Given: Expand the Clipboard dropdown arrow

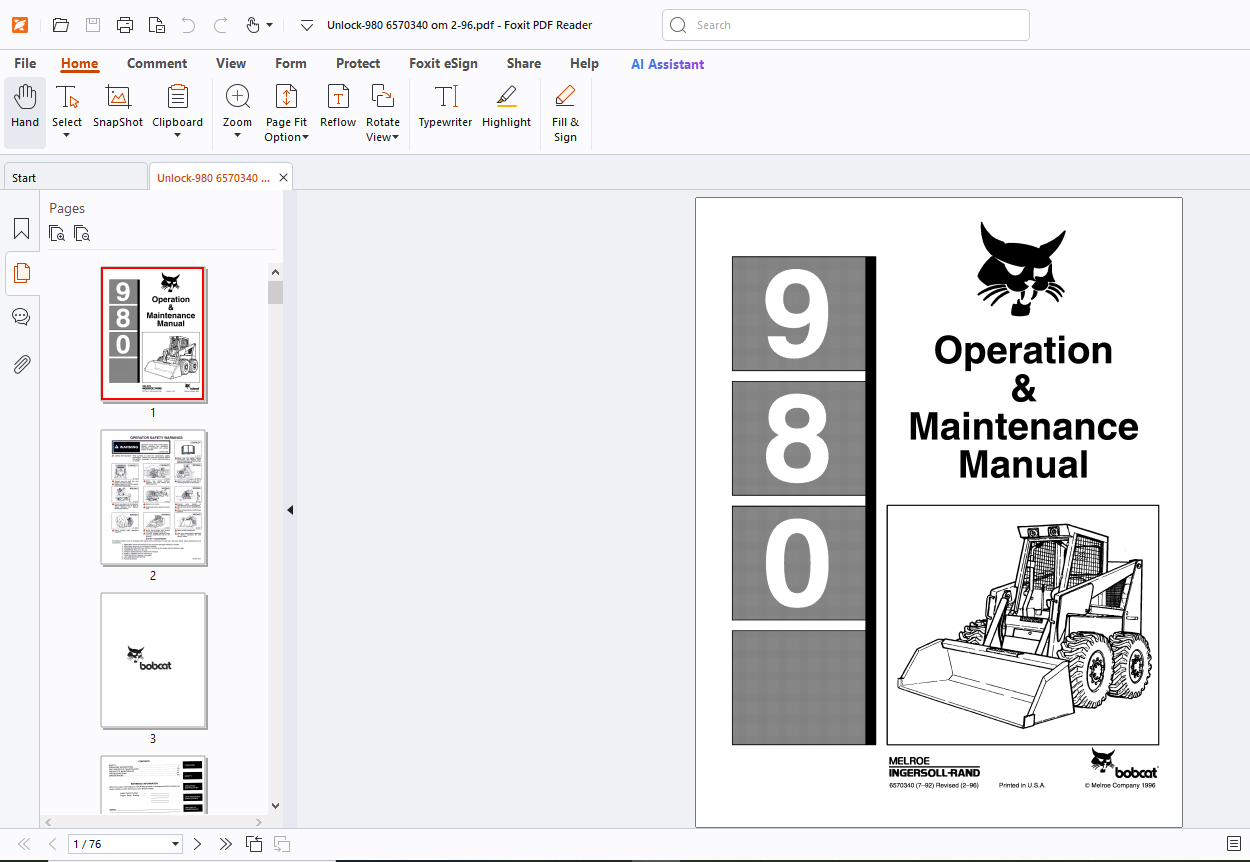Looking at the screenshot, I should pos(177,135).
